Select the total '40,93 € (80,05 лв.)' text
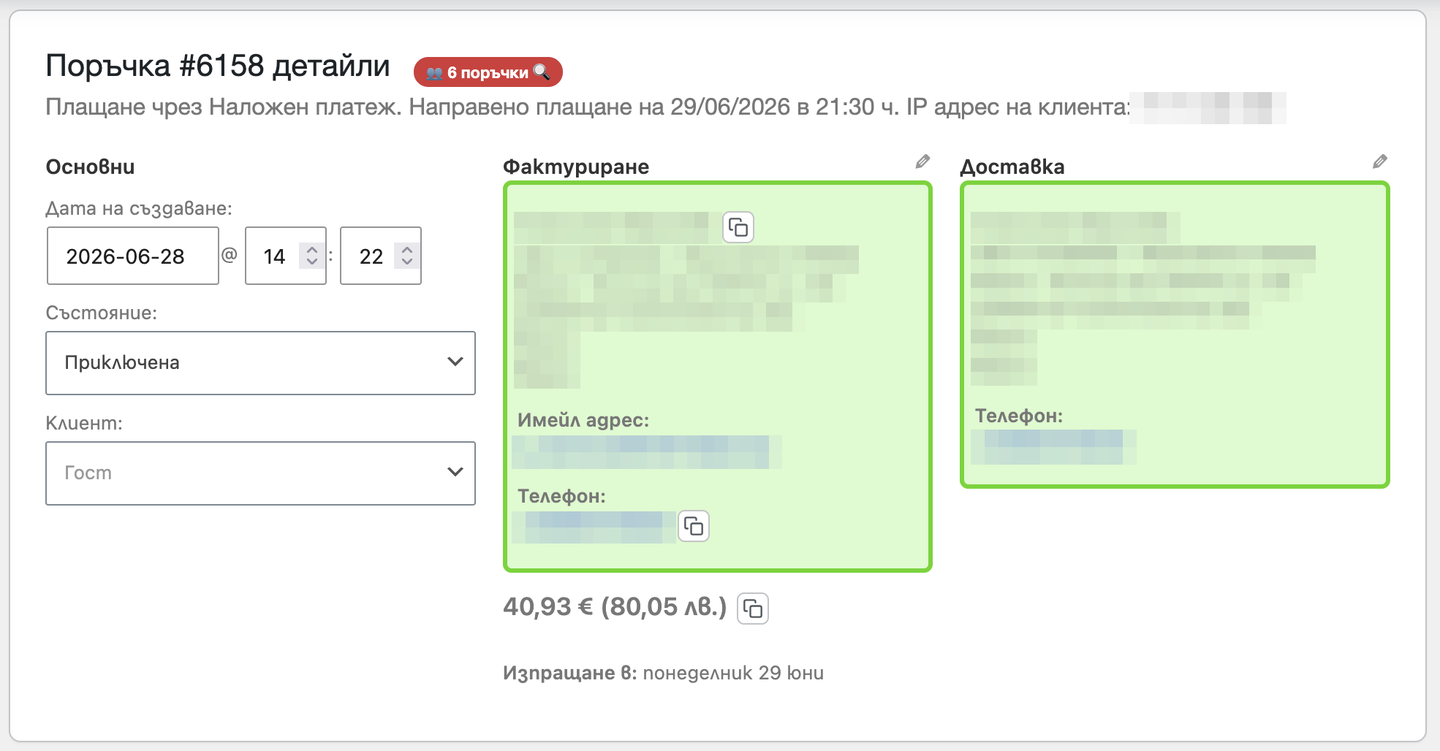Viewport: 1440px width, 751px height. coord(615,607)
